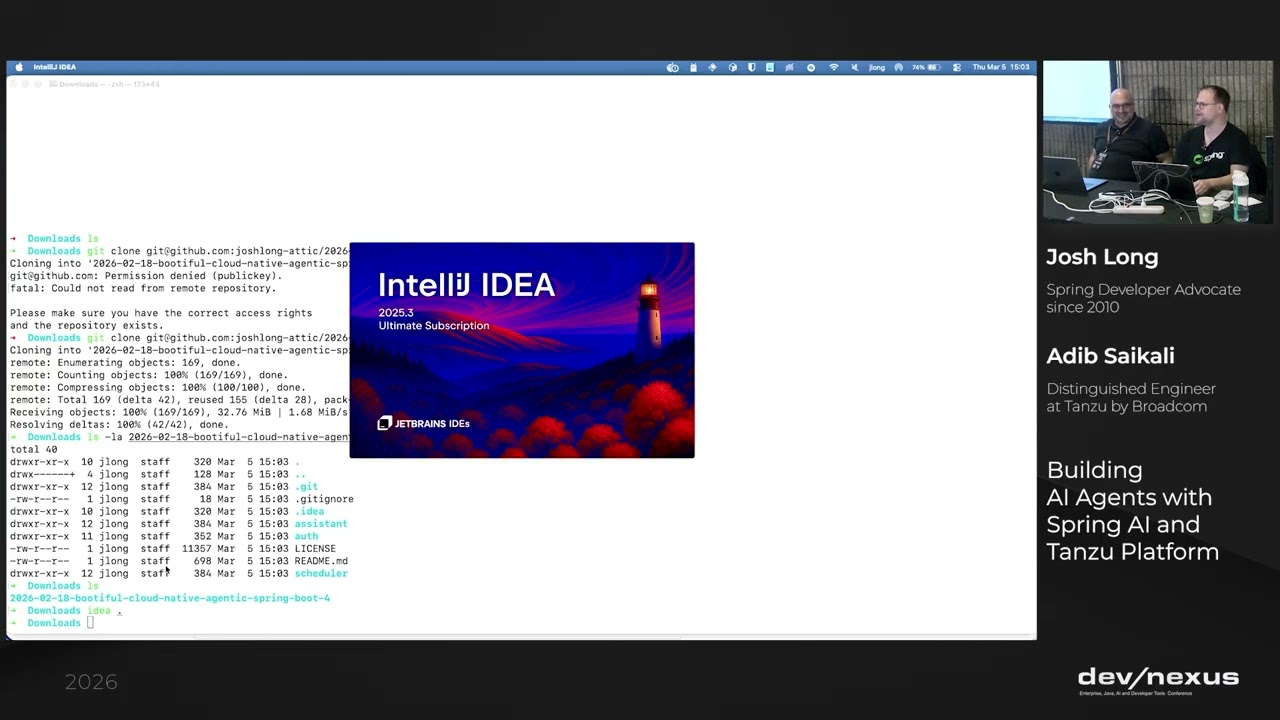Click the JetBrains IDEs logo on splash
Viewport: 1280px width, 720px height.
click(x=423, y=423)
